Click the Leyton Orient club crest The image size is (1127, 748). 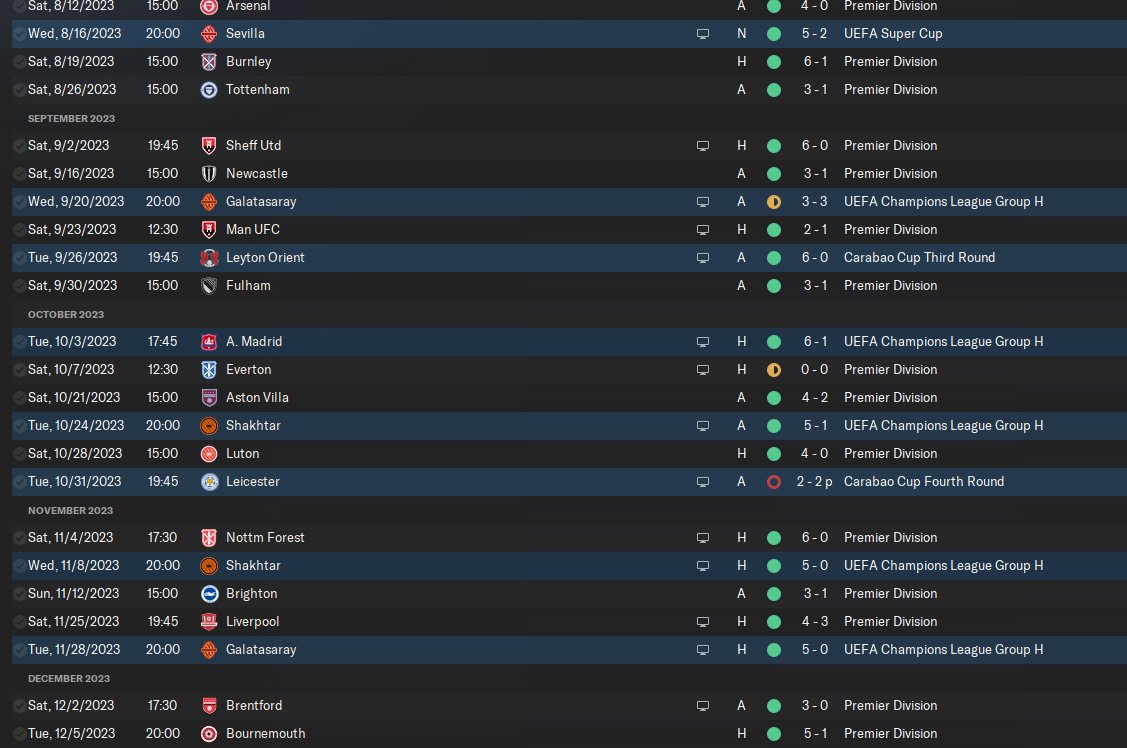(208, 258)
